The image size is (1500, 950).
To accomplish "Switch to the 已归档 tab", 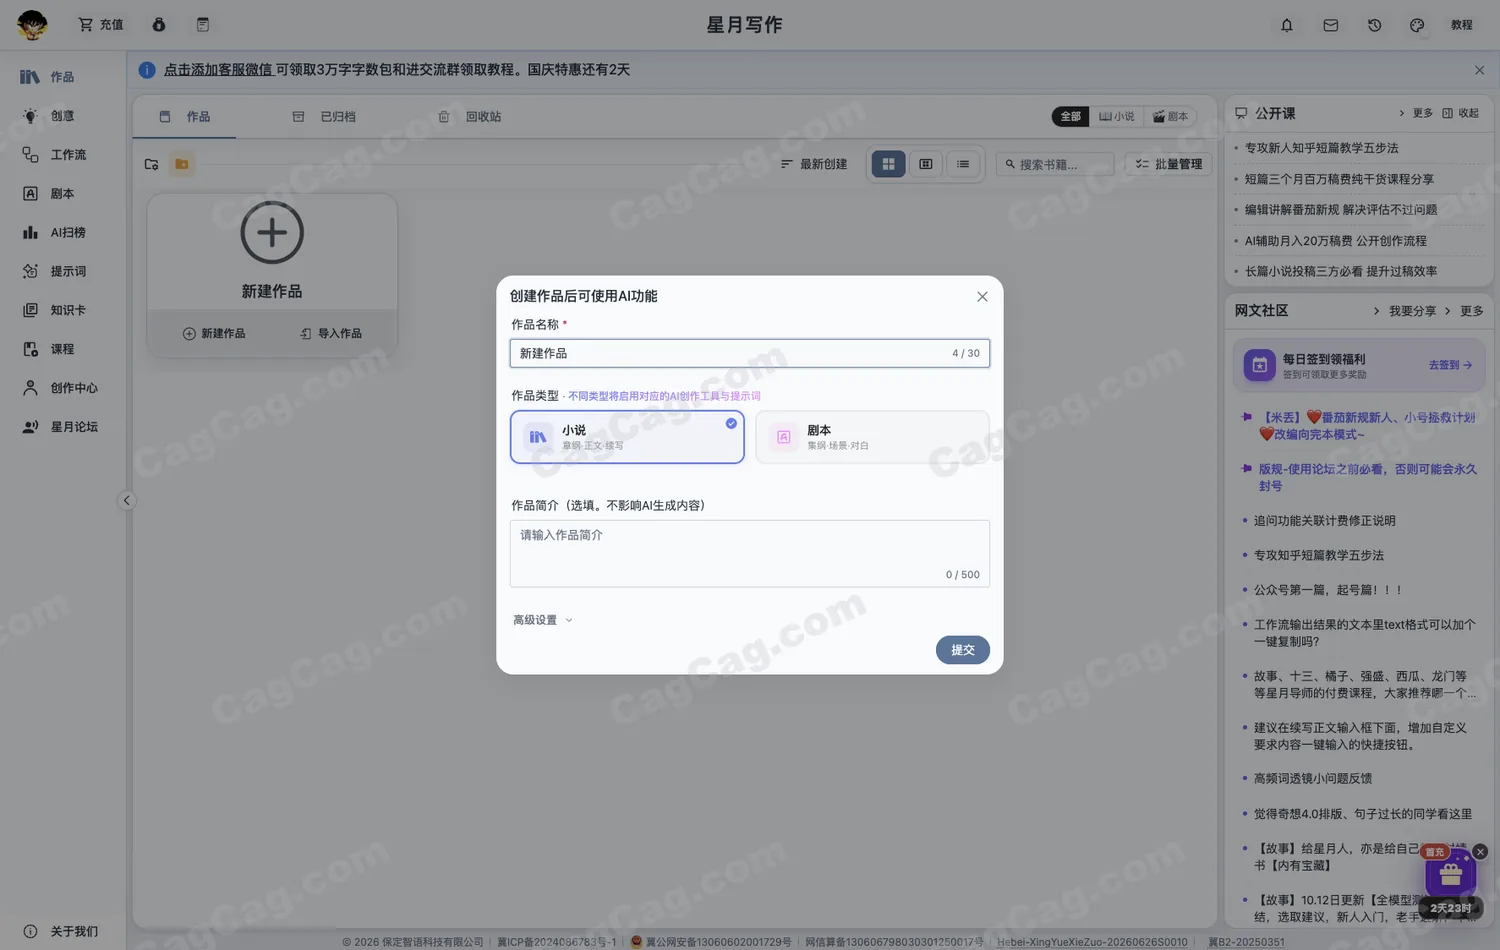I will coord(324,117).
